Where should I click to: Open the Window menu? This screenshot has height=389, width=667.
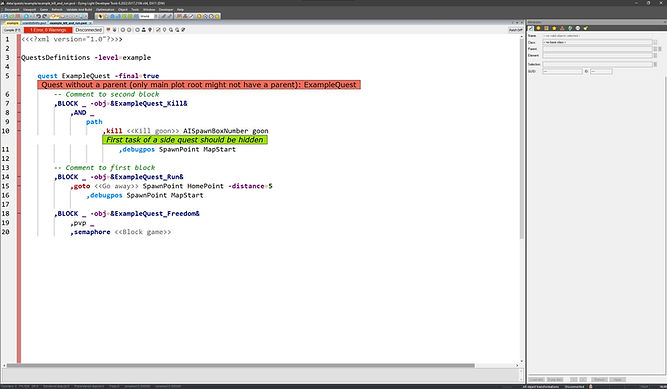pos(149,9)
